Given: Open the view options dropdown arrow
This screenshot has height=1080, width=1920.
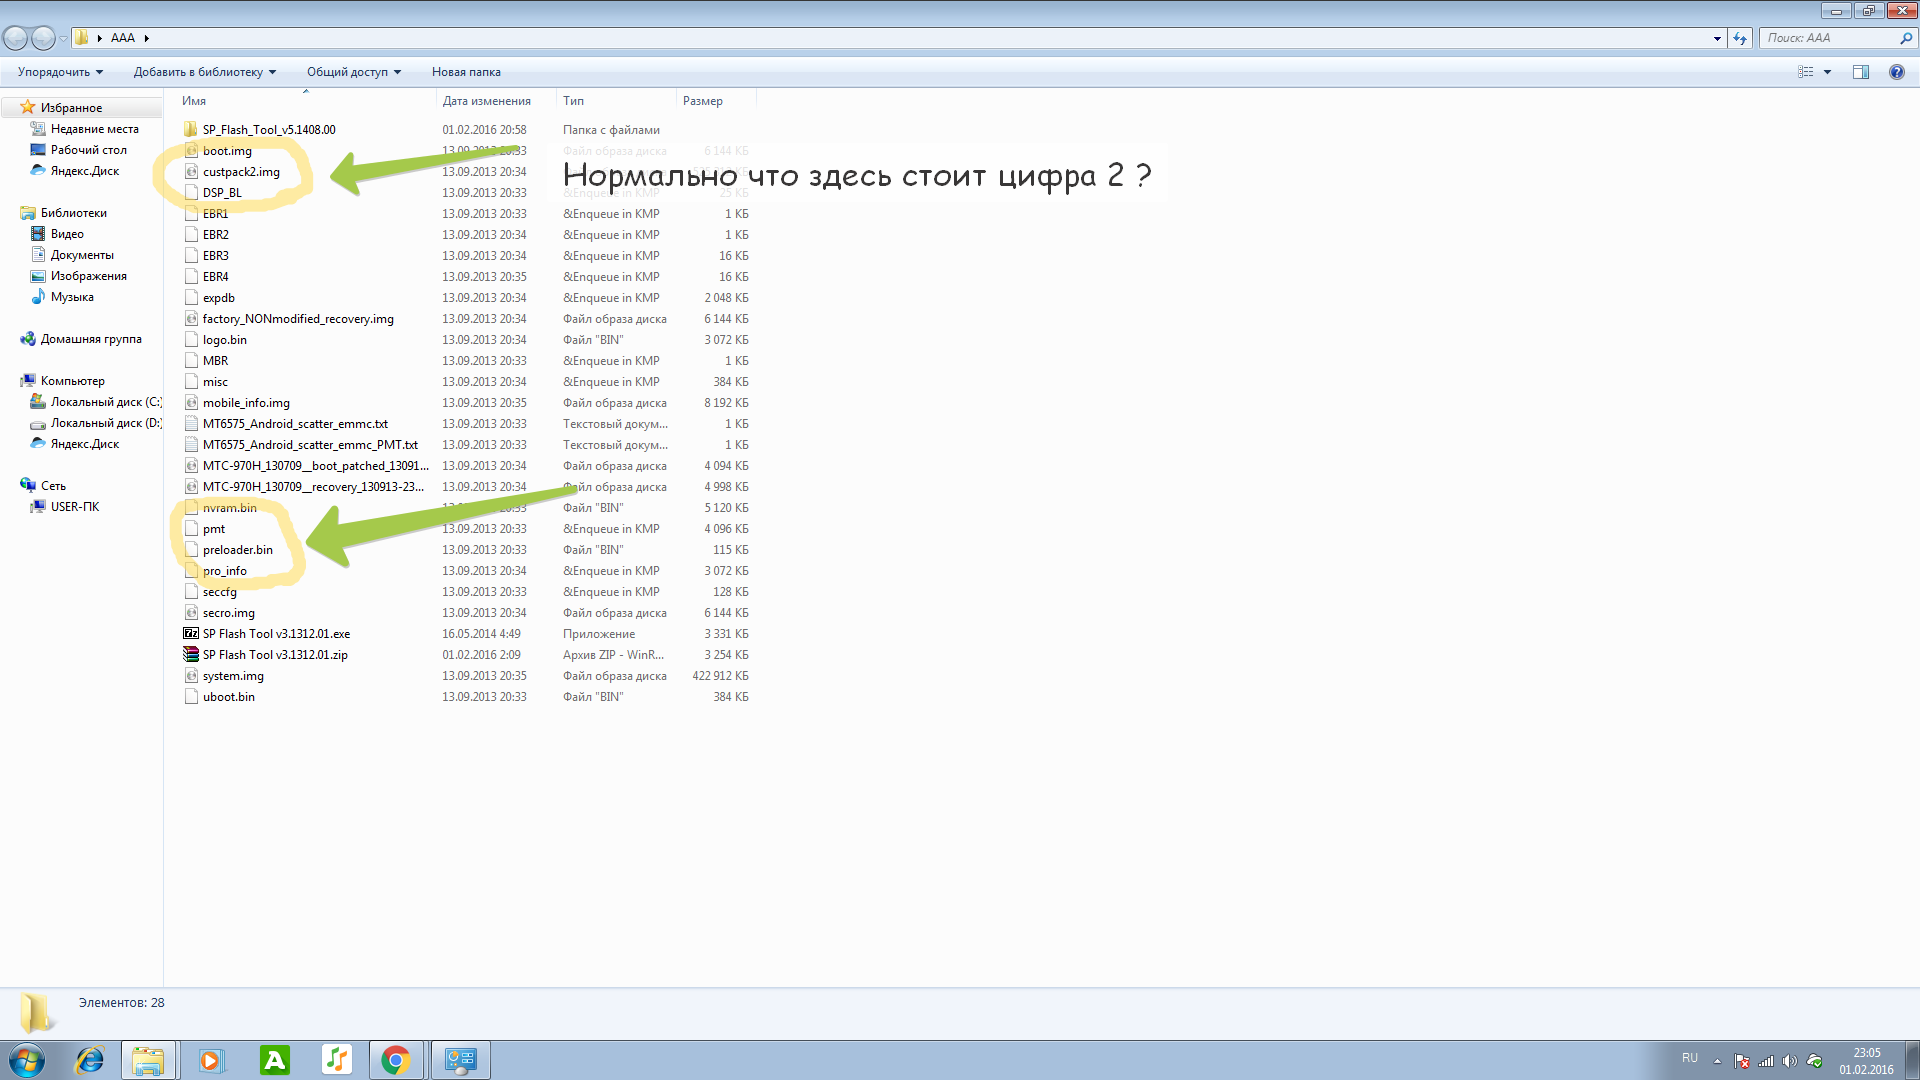Looking at the screenshot, I should pyautogui.click(x=1827, y=72).
